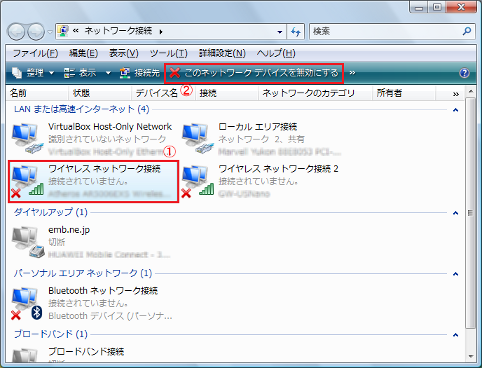Click the vertical scrollbar down arrow
The height and width of the screenshot is (368, 482).
tap(470, 357)
